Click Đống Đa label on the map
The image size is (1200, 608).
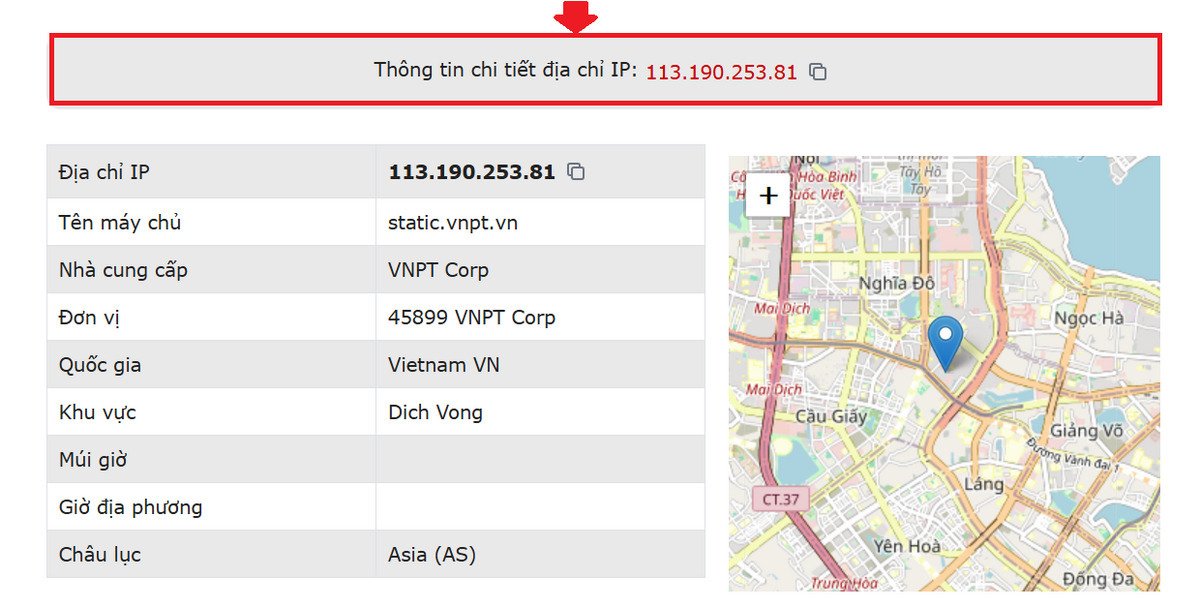coord(1098,579)
